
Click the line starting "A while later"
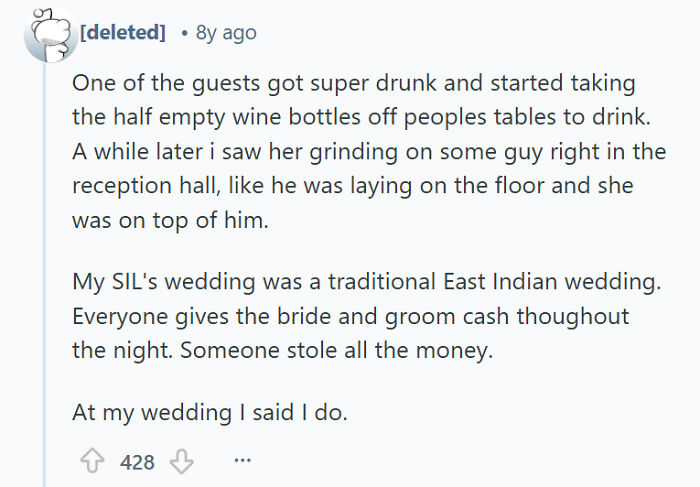pyautogui.click(x=368, y=152)
